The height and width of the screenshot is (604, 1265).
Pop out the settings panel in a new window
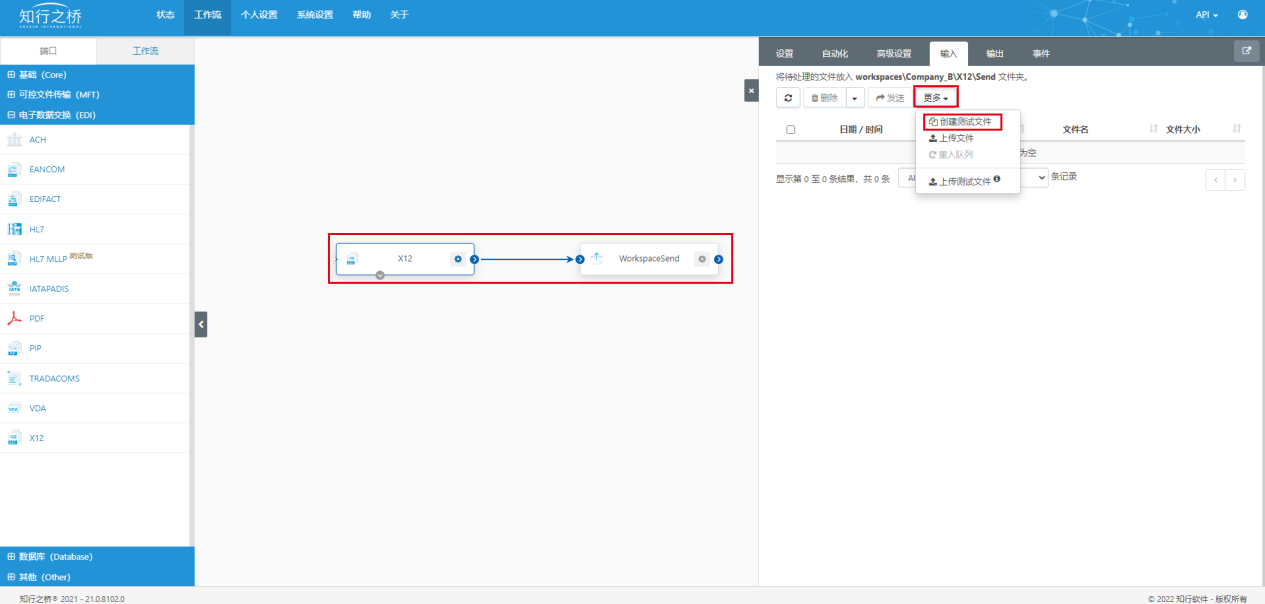[x=1246, y=51]
